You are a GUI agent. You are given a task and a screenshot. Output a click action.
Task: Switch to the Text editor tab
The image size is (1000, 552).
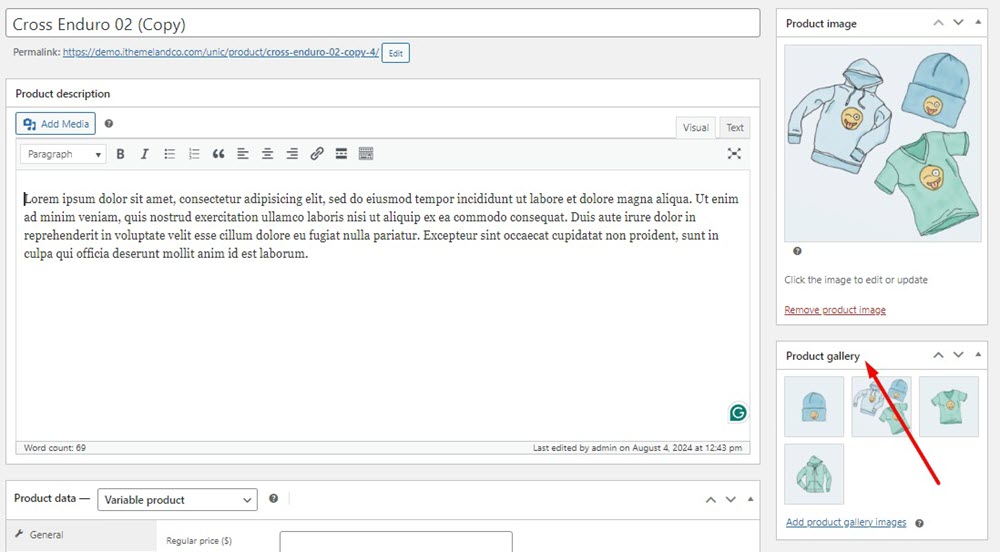point(735,127)
